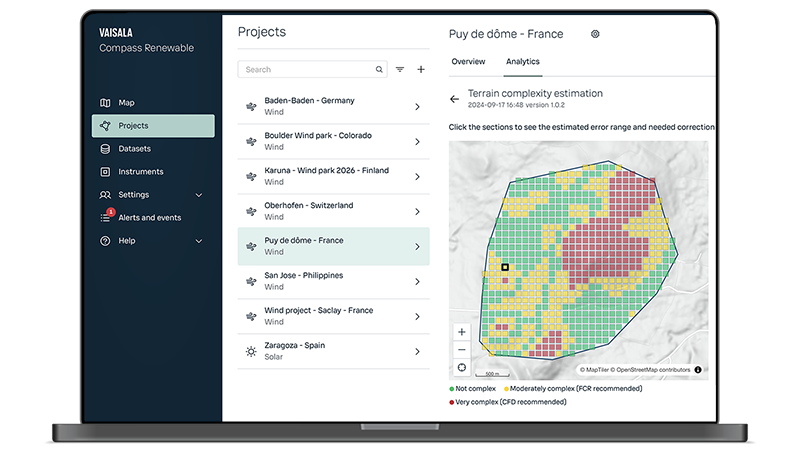Viewport: 800px width, 450px height.
Task: Open Datasets in the sidebar
Action: point(134,149)
